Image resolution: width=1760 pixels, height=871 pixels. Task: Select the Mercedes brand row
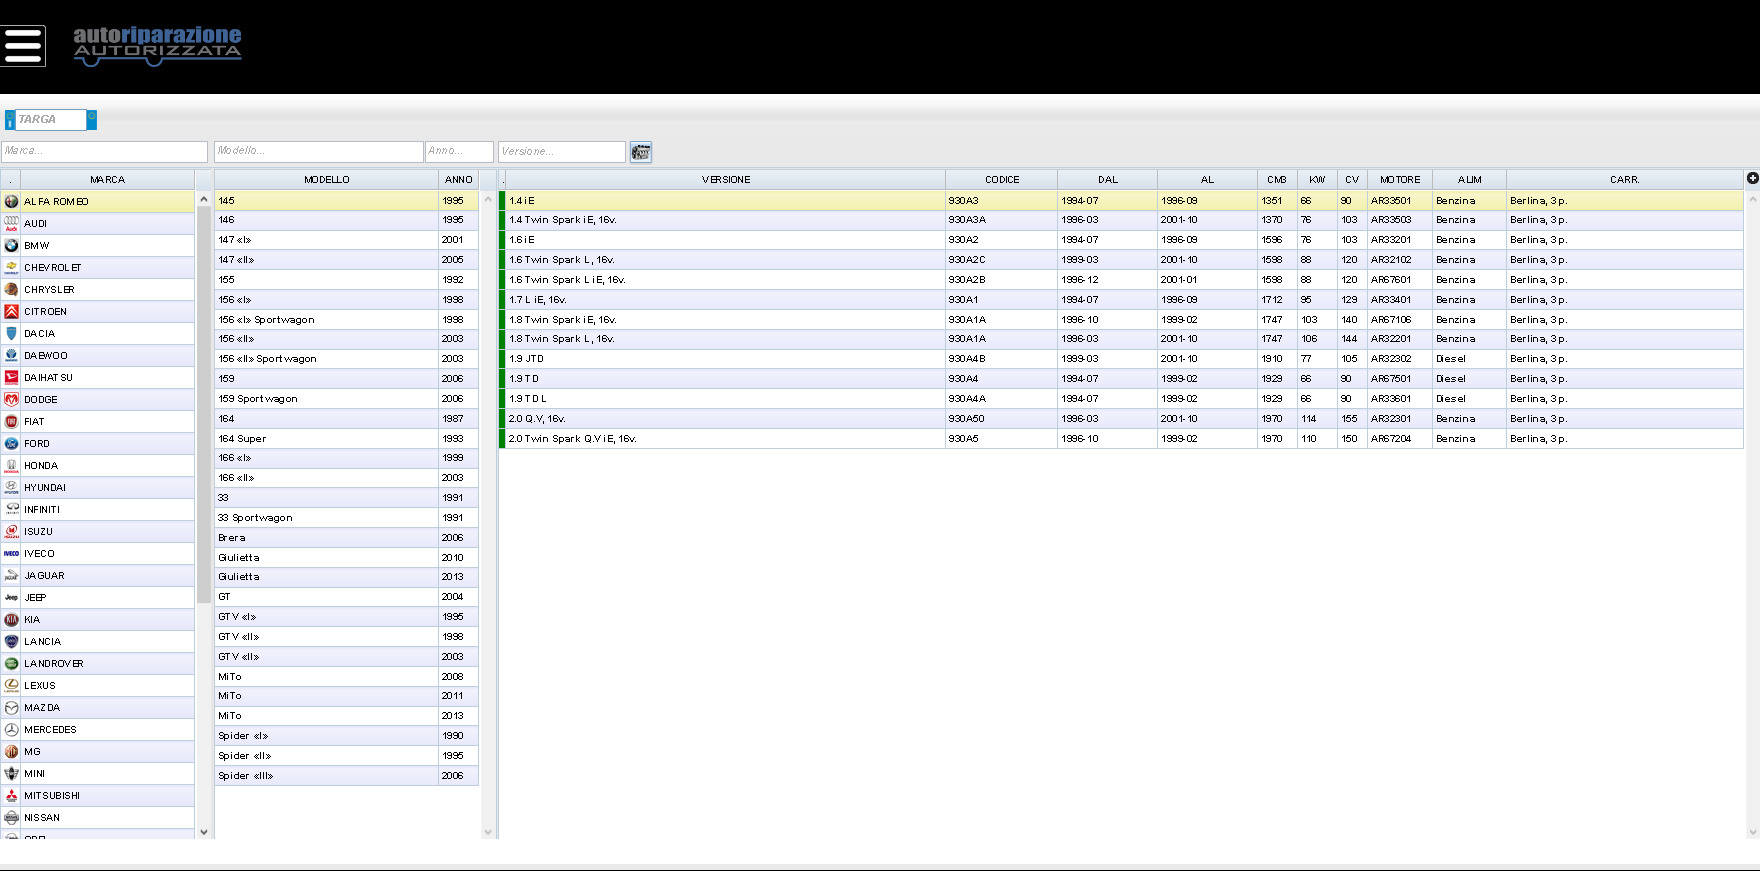[98, 730]
